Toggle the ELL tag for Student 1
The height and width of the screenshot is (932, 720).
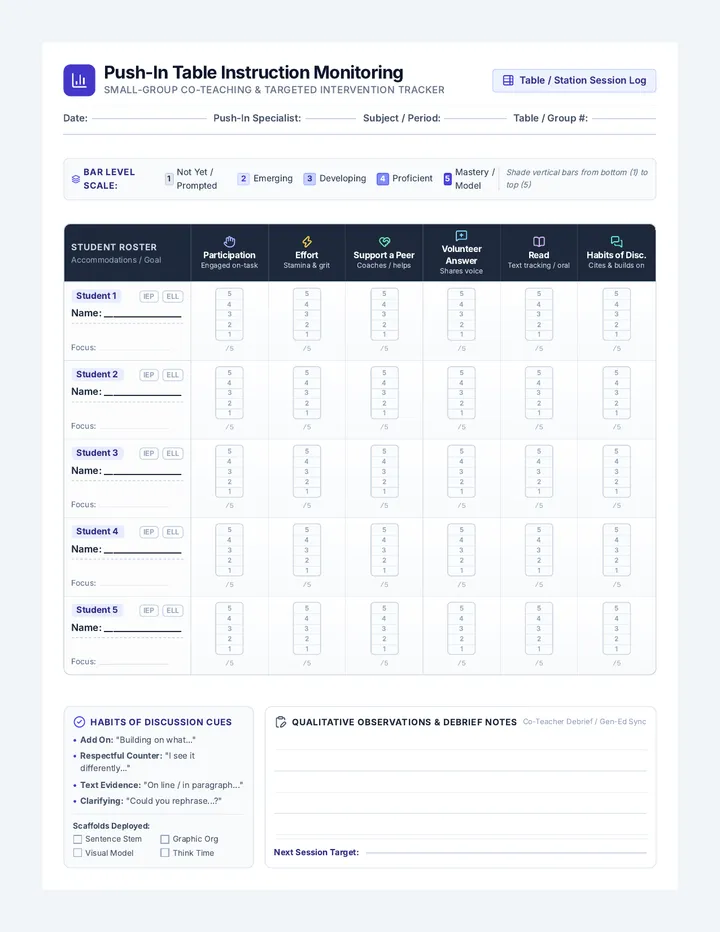click(x=172, y=297)
